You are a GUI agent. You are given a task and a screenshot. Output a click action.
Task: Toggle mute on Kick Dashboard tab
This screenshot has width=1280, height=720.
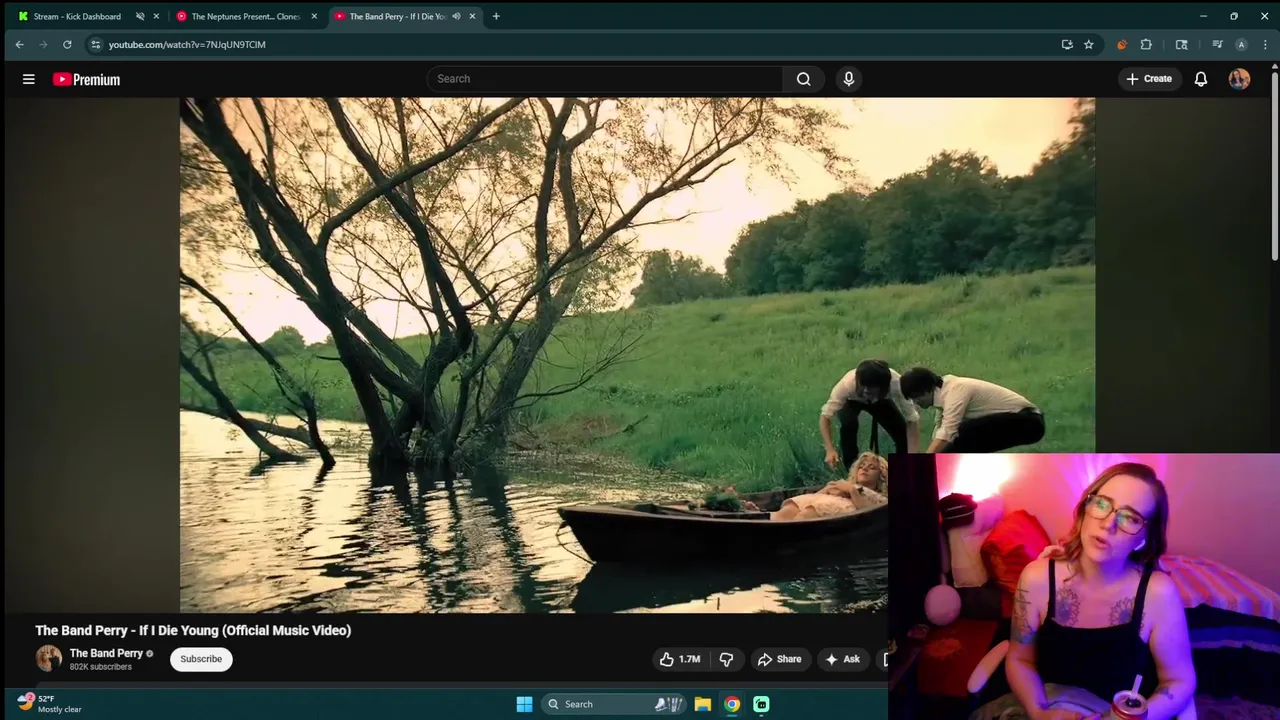(x=140, y=16)
